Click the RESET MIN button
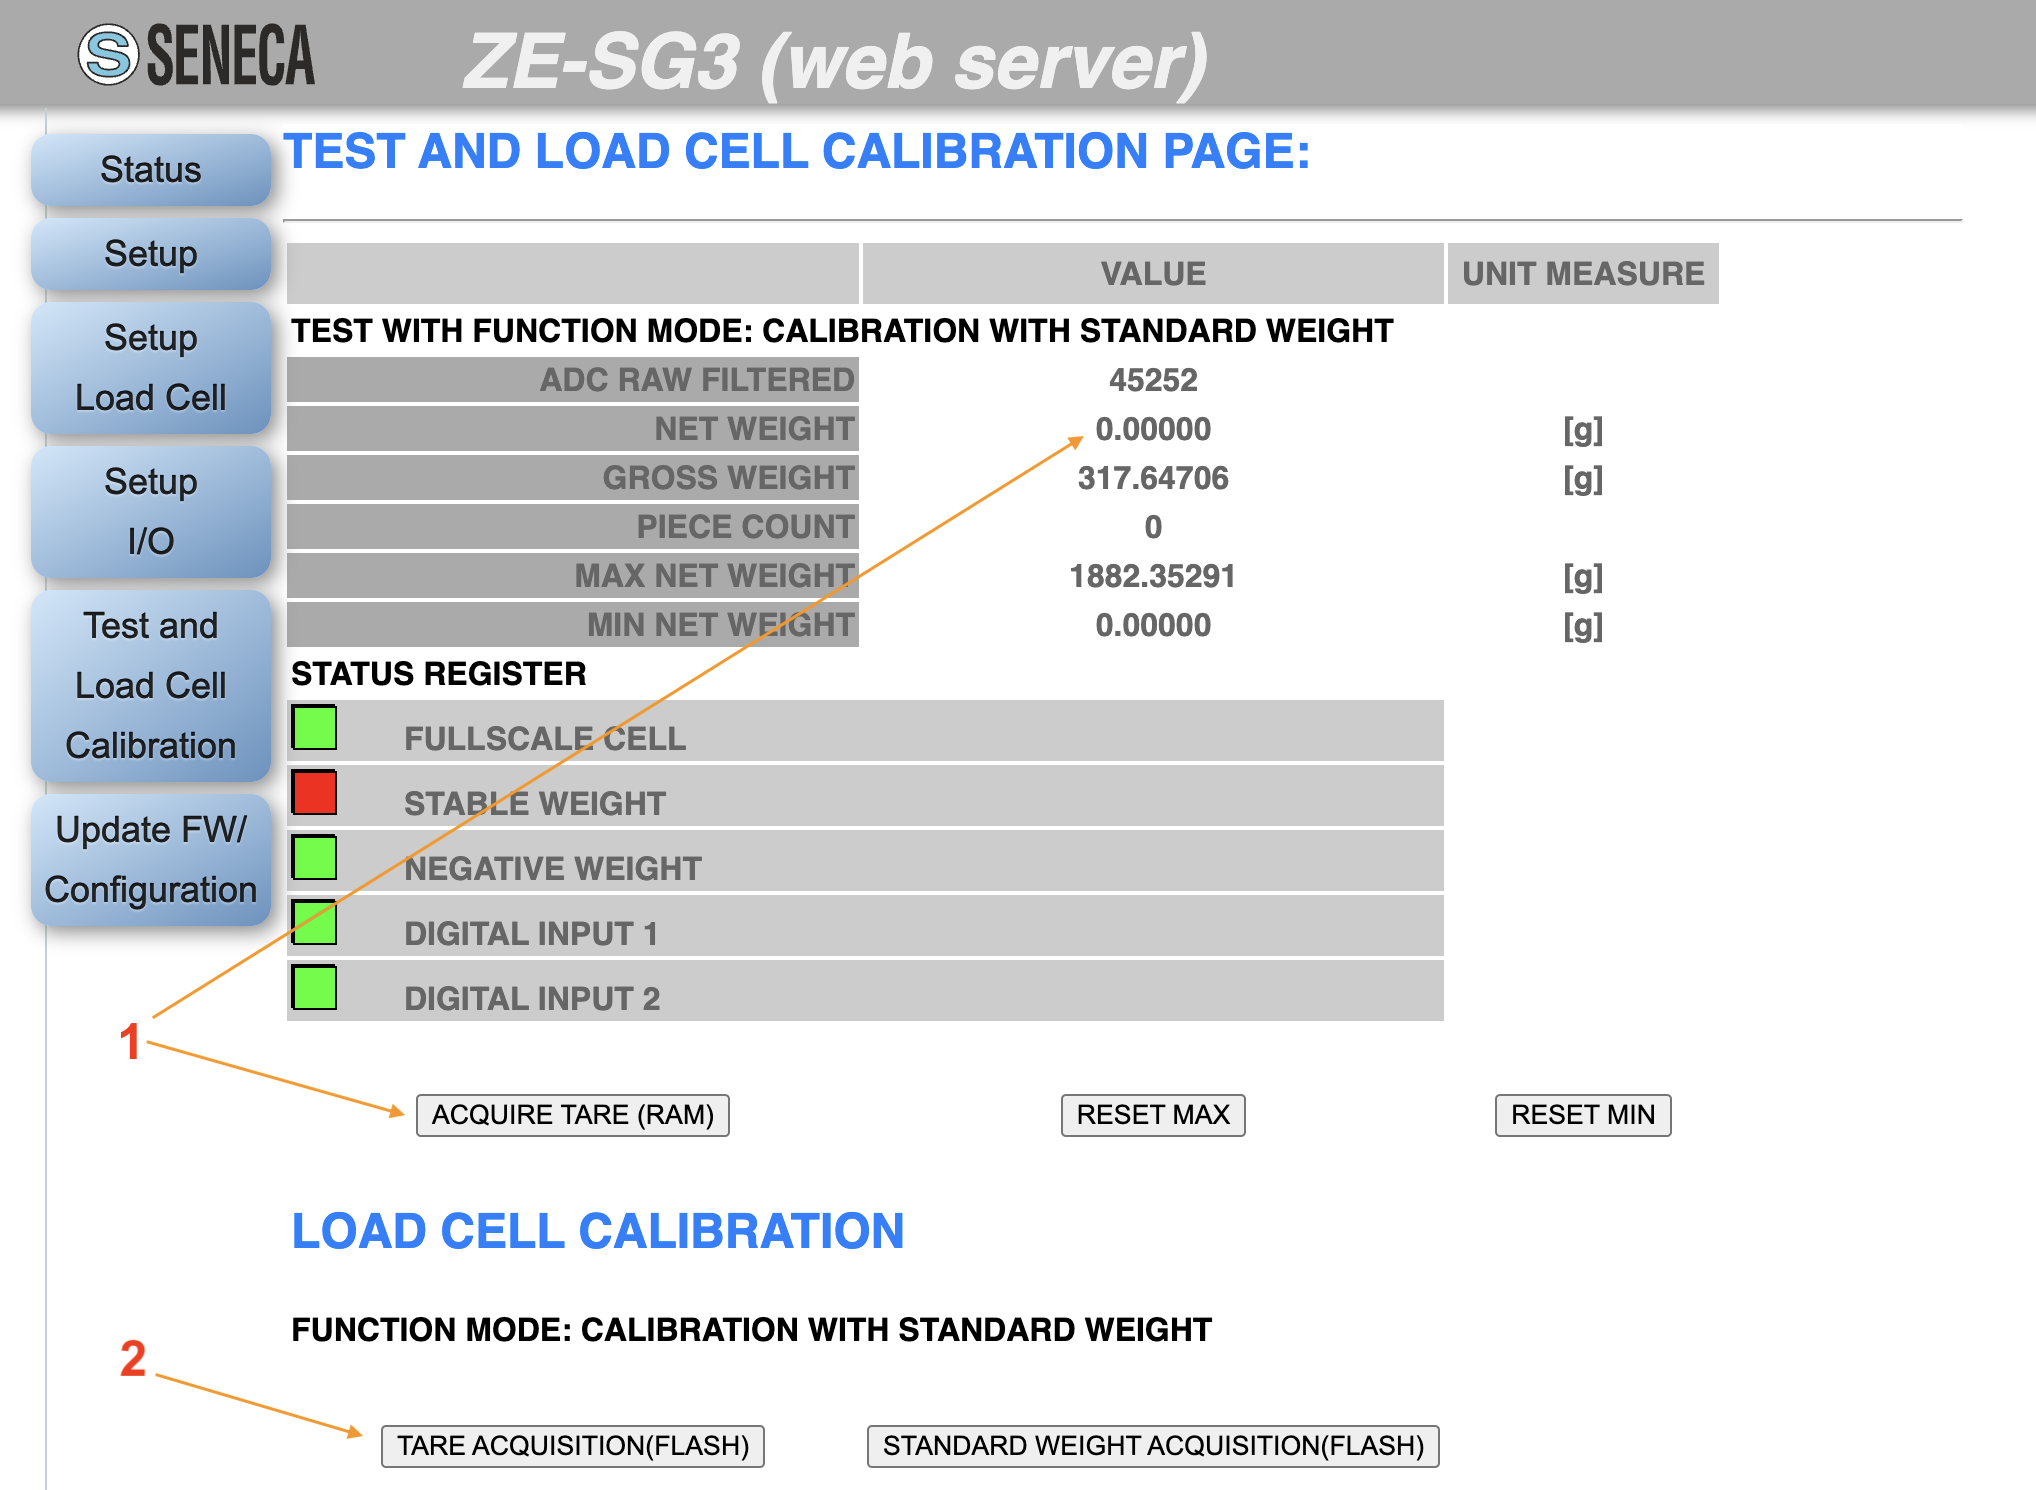Image resolution: width=2036 pixels, height=1490 pixels. 1583,1115
